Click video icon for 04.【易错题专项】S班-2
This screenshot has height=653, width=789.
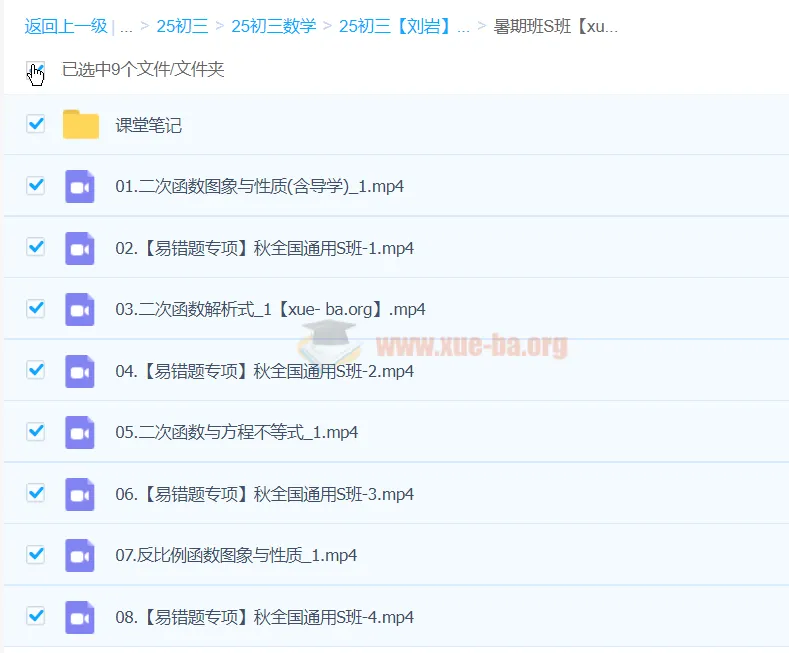tap(79, 371)
